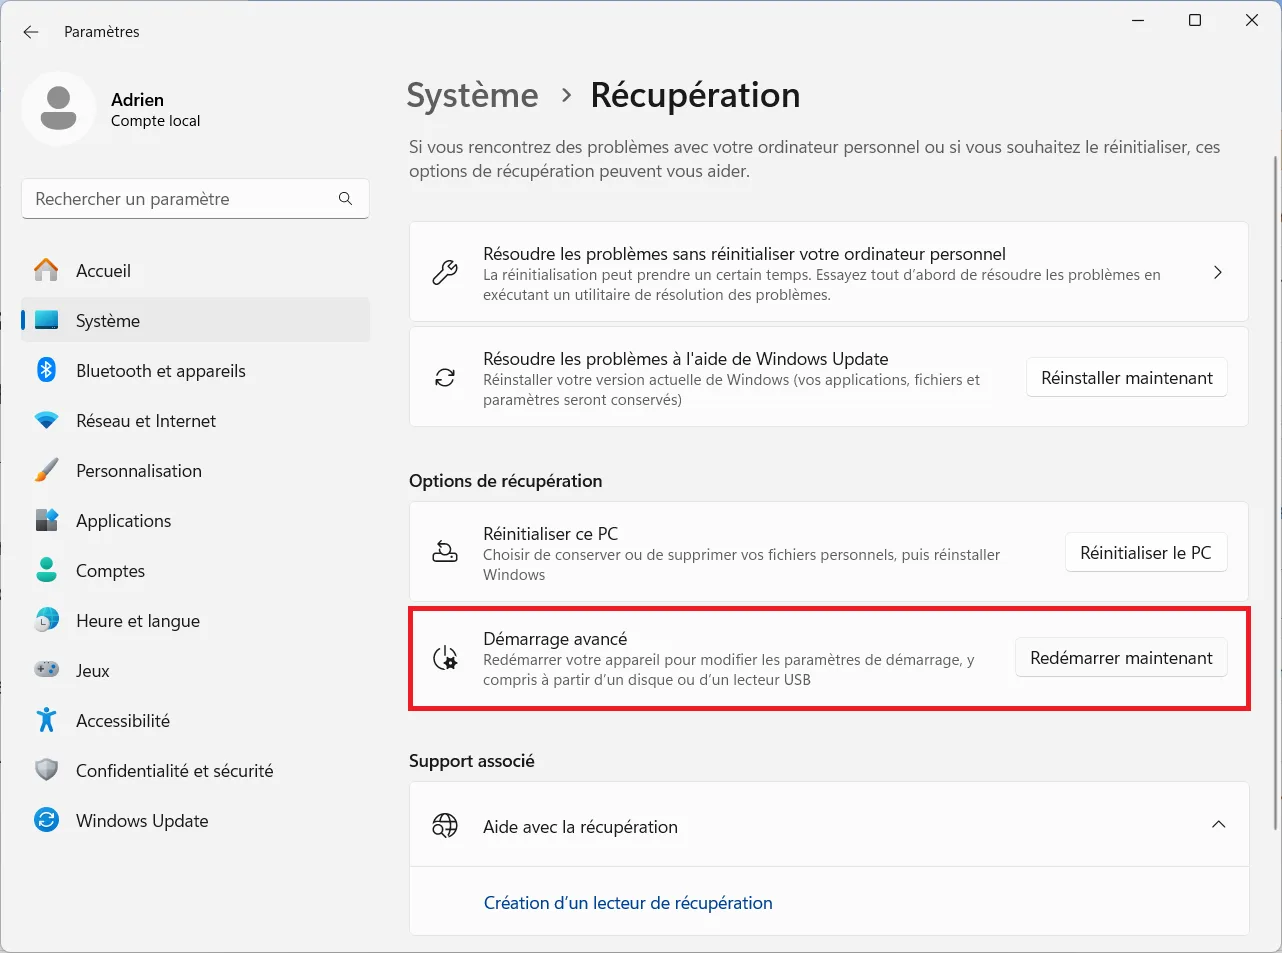Image resolution: width=1282 pixels, height=953 pixels.
Task: Click the Redémarrer maintenant button
Action: 1121,658
